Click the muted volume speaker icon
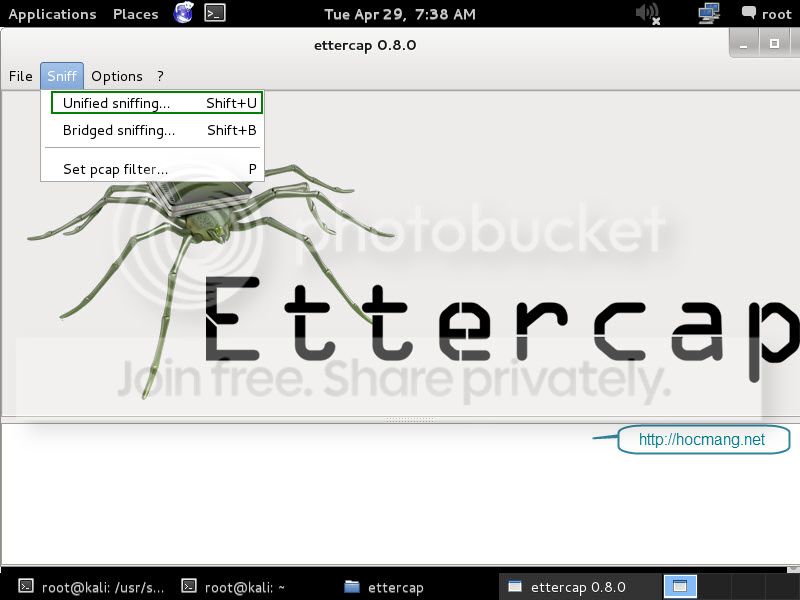800x600 pixels. 648,13
